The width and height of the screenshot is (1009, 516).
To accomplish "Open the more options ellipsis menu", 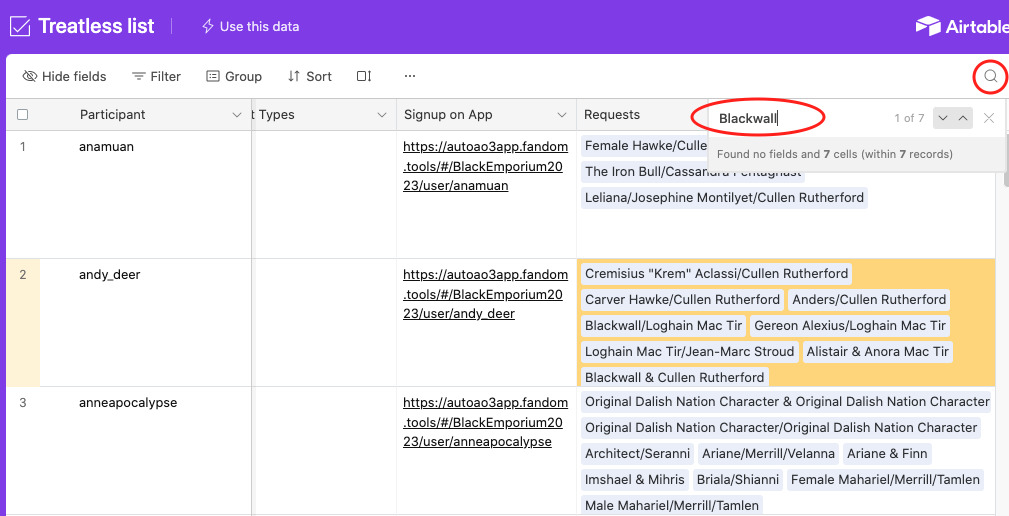I will [410, 77].
